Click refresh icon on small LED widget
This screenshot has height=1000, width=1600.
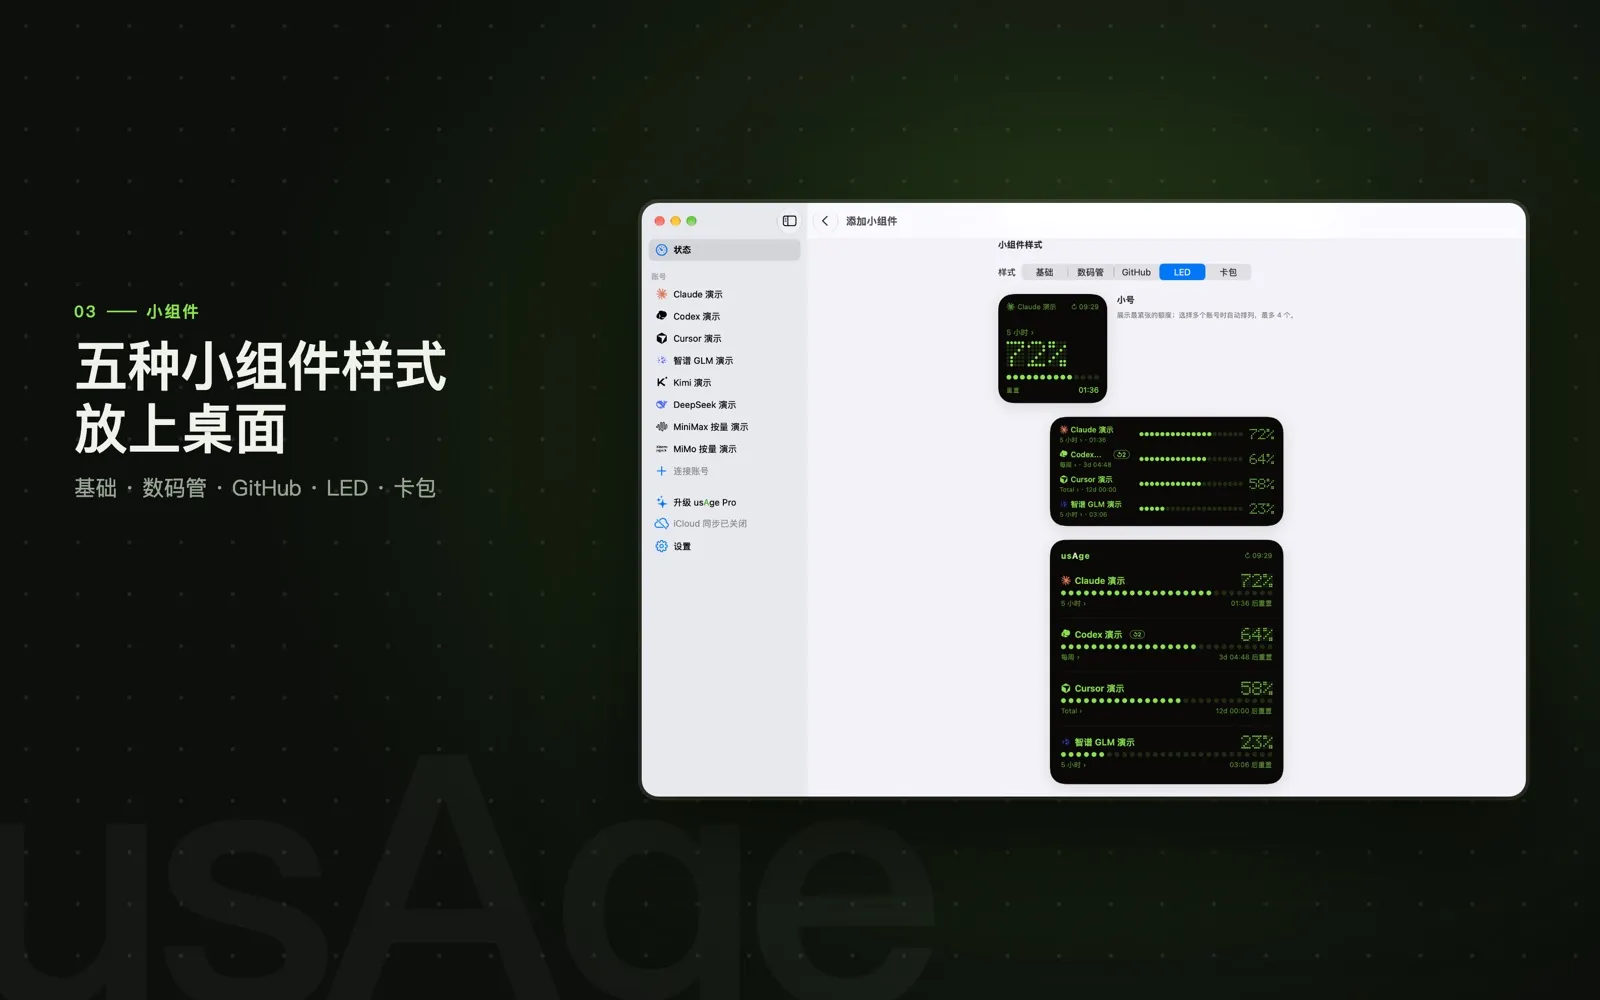tap(1074, 307)
